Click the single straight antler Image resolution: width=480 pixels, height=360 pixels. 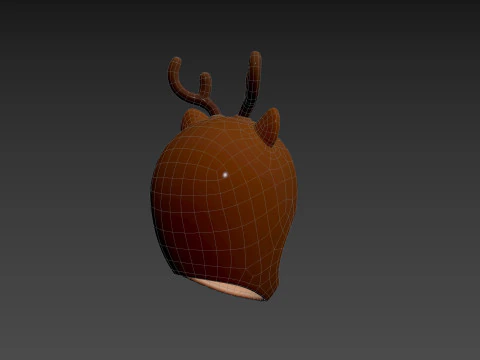click(252, 83)
